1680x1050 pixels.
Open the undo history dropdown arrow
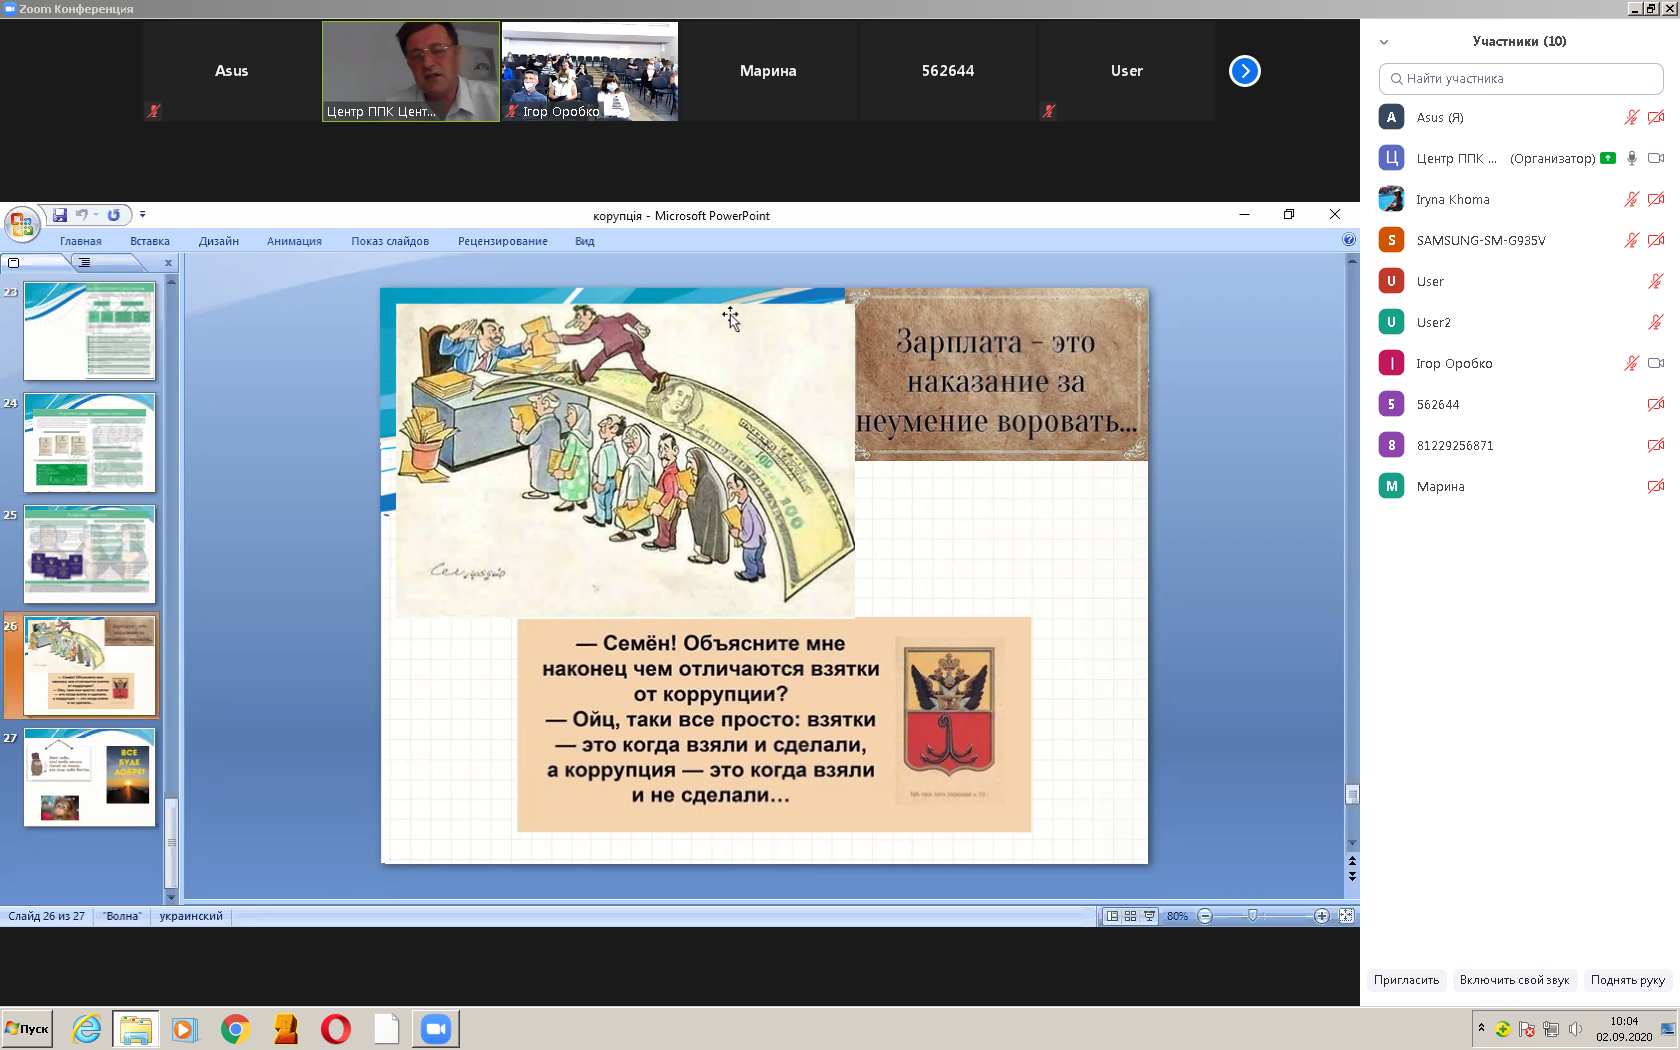click(96, 215)
